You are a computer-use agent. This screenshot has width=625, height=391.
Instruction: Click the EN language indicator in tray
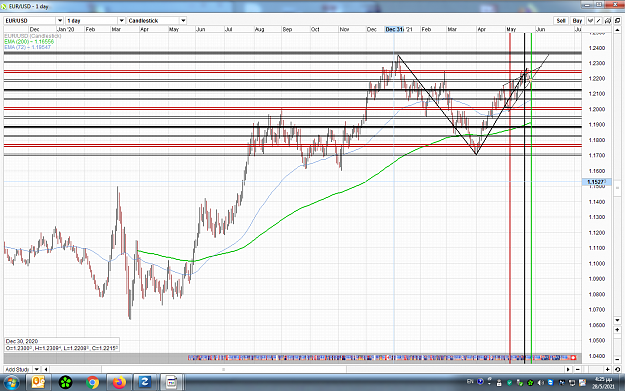tap(470, 382)
